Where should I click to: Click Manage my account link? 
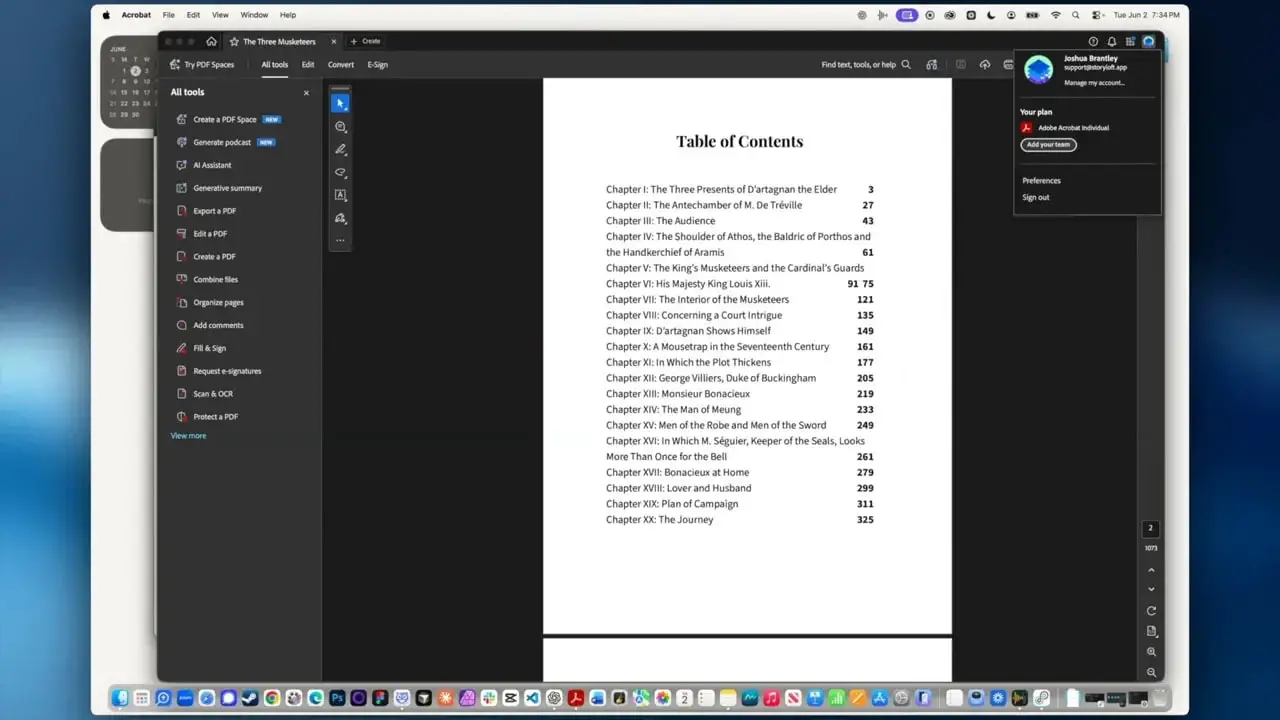pyautogui.click(x=1094, y=83)
